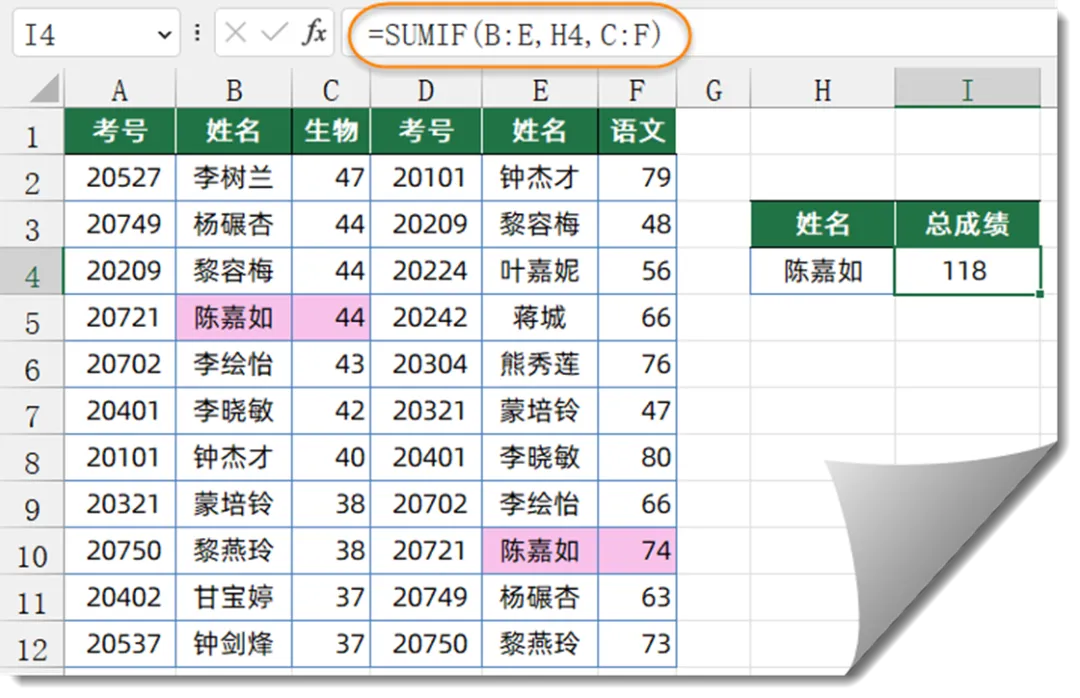Viewport: 1080px width, 698px height.
Task: Click the Name Box displaying I4
Action: pyautogui.click(x=80, y=33)
